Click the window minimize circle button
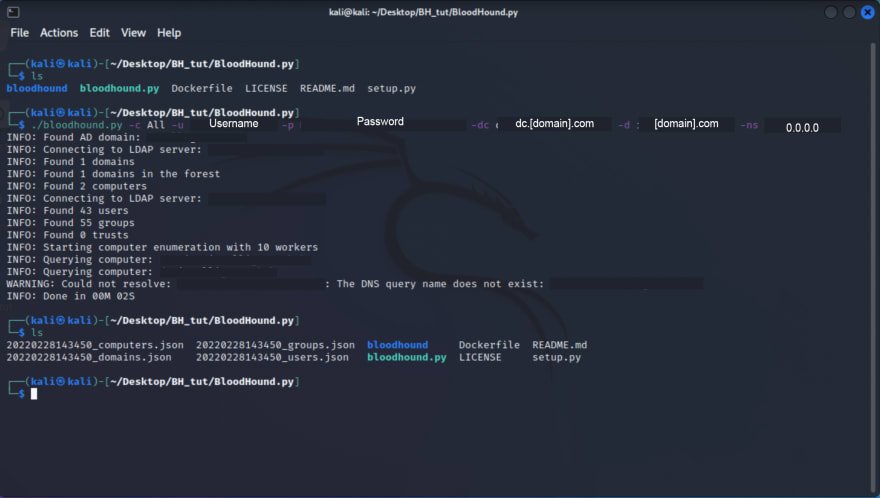Screen dimensions: 880x498 (x=831, y=12)
